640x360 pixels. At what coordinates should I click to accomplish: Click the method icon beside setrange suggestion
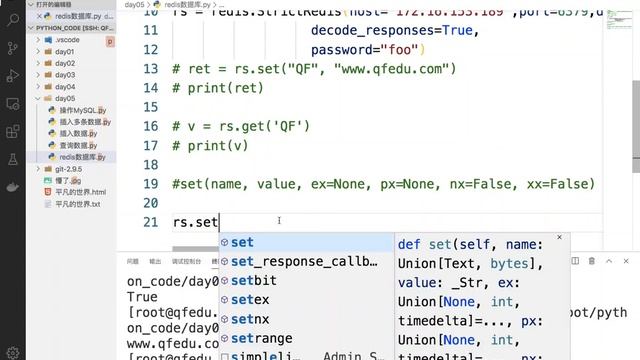[x=224, y=338]
